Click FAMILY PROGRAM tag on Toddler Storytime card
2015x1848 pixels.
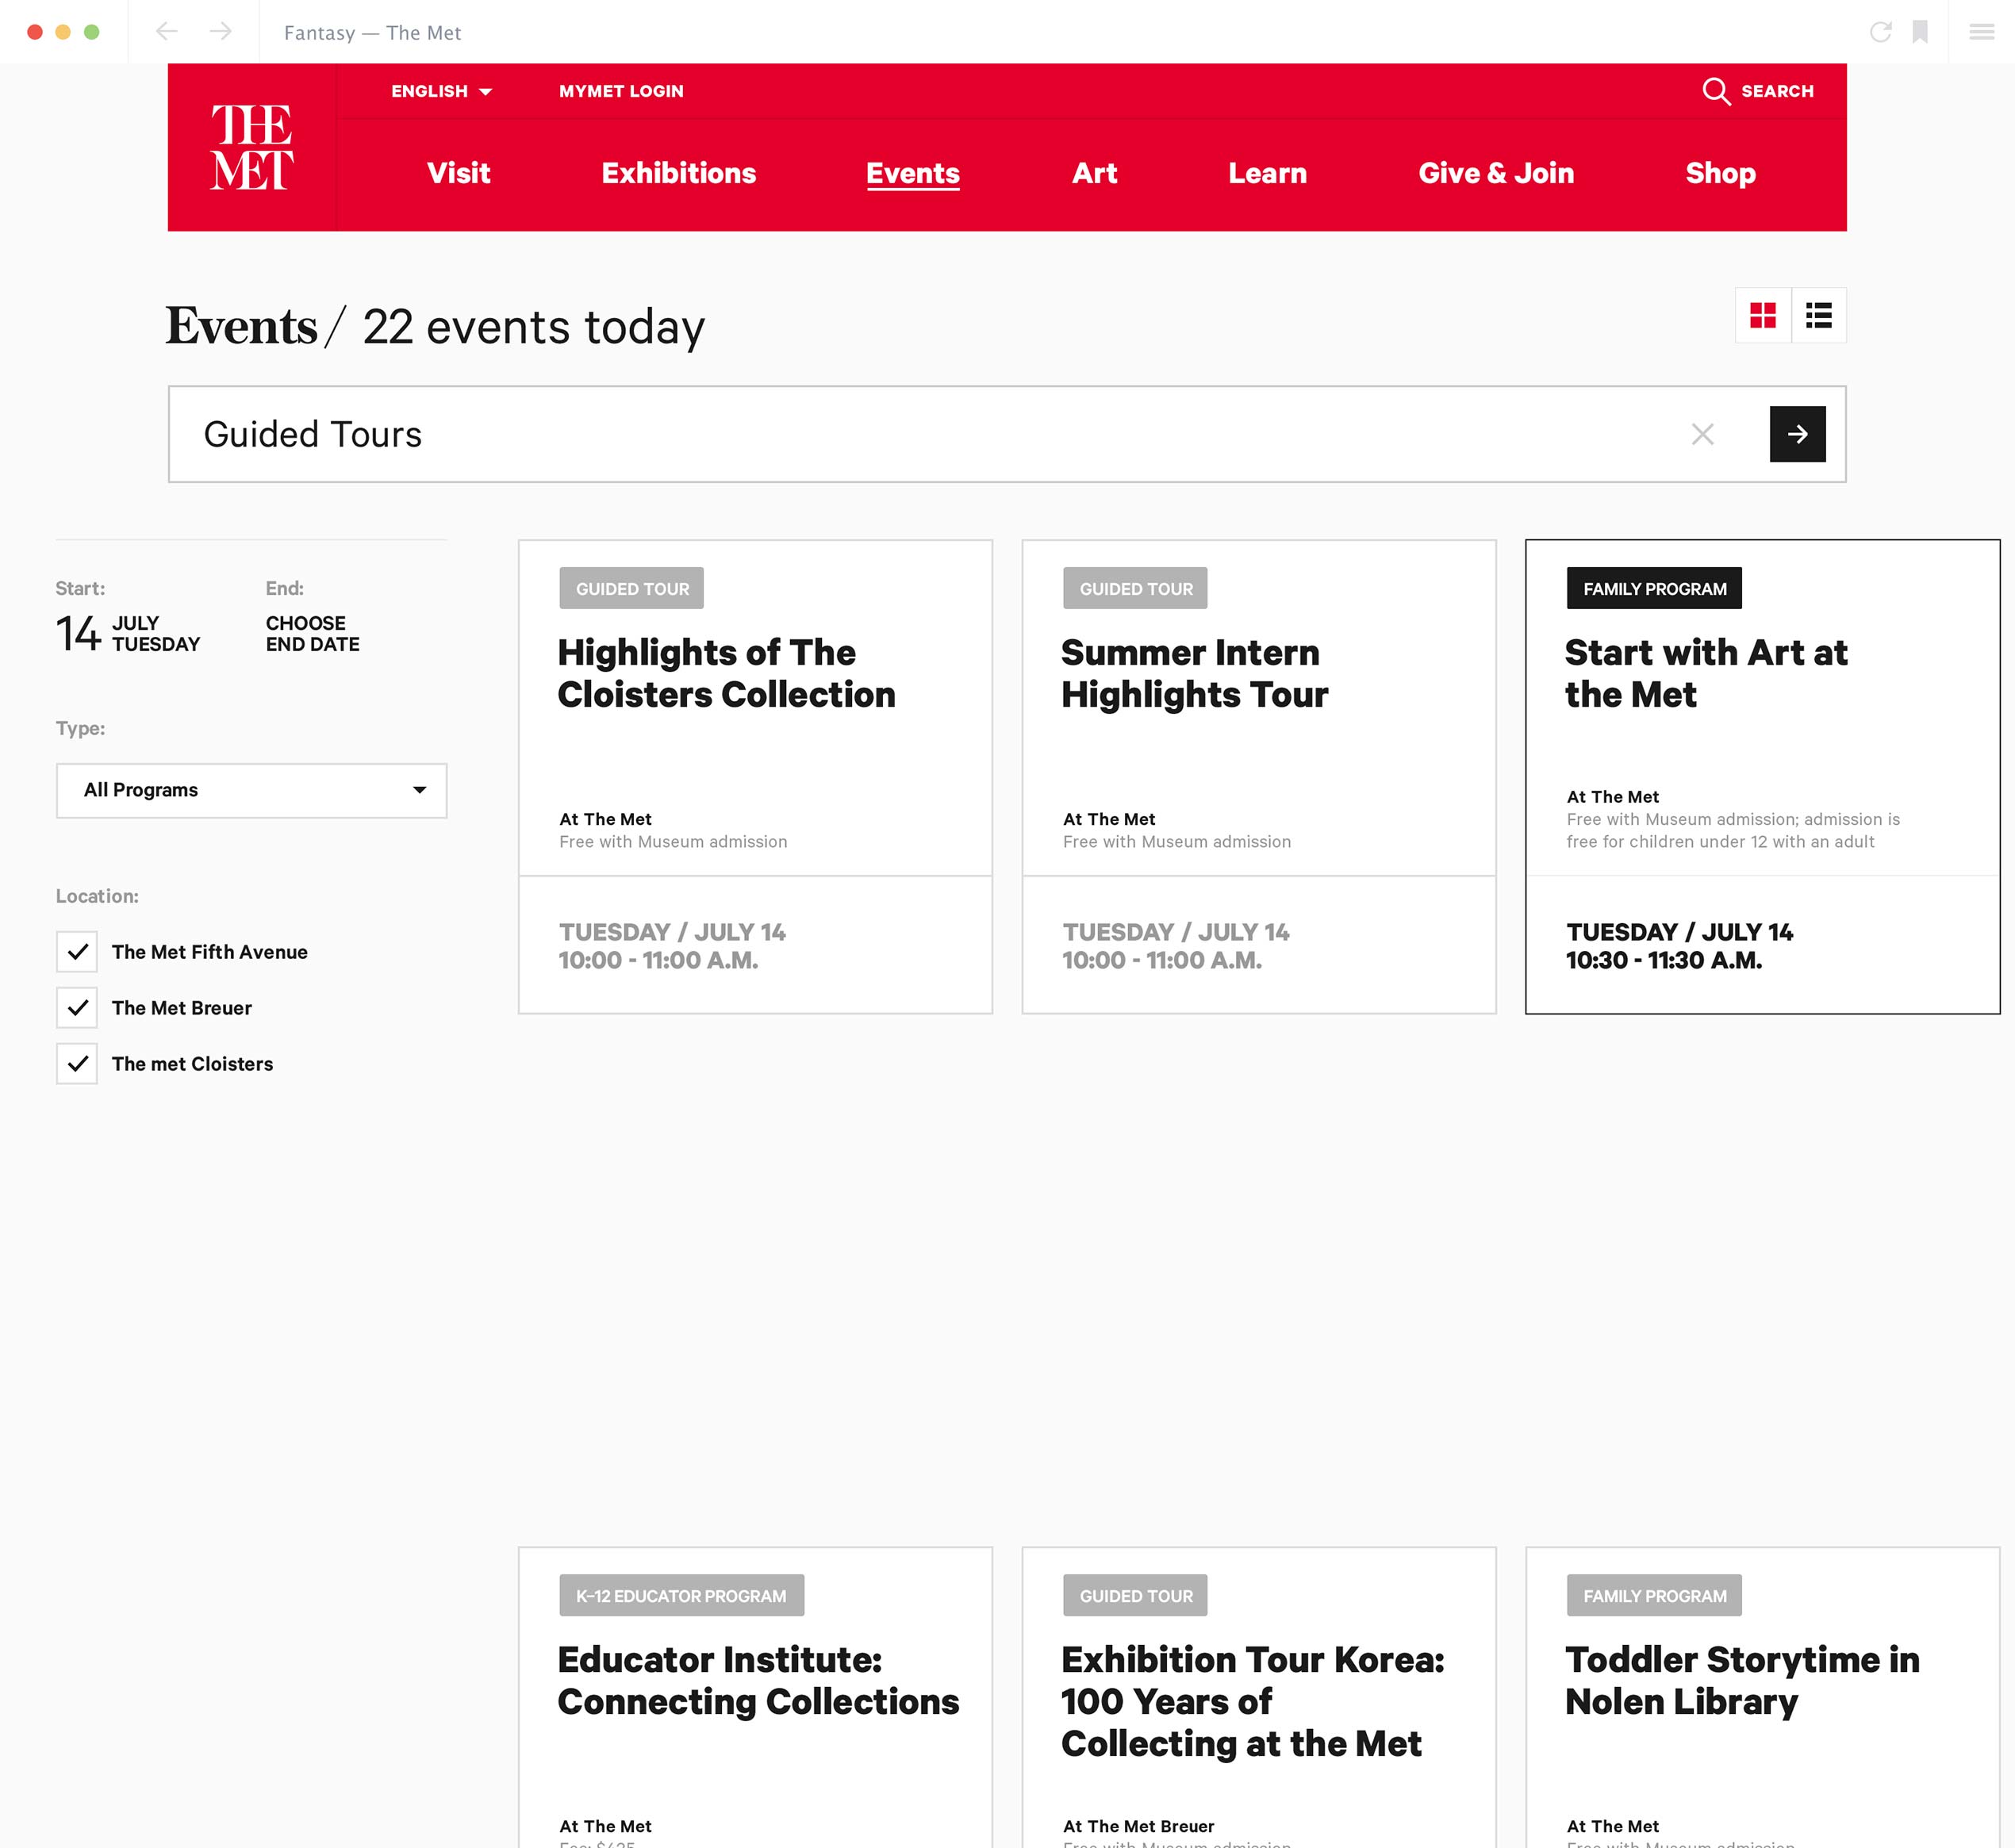point(1655,1596)
